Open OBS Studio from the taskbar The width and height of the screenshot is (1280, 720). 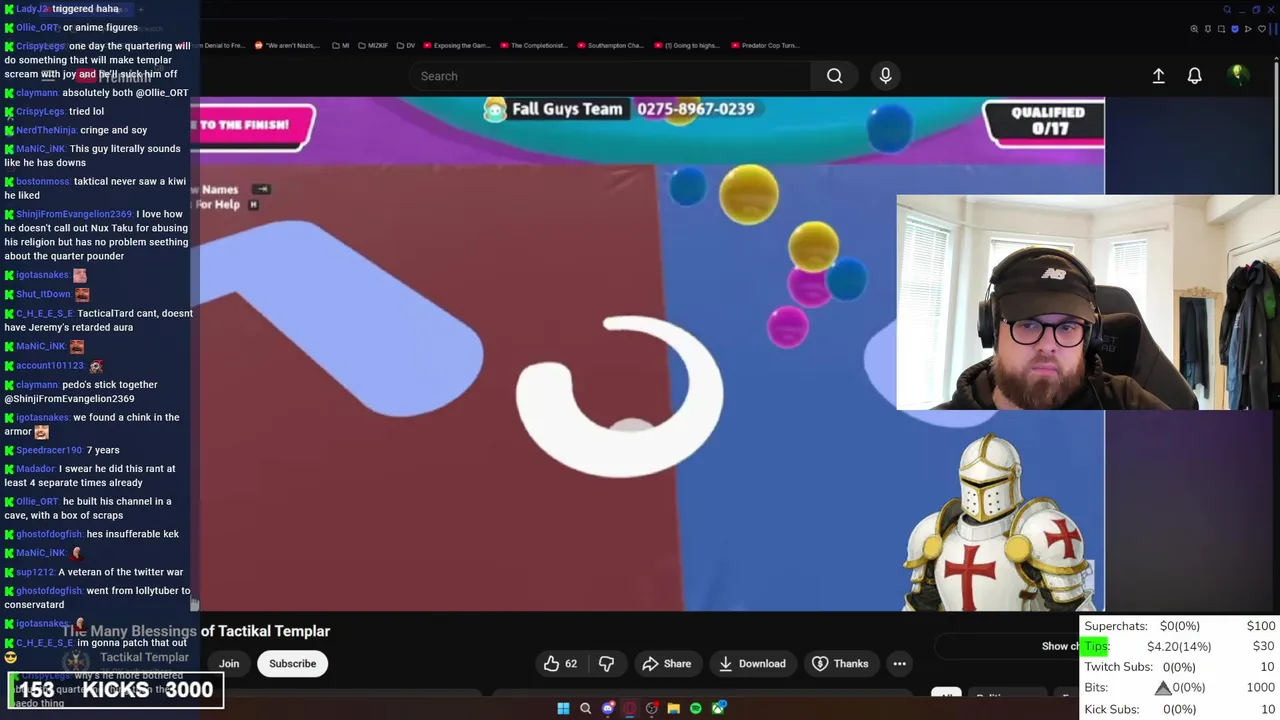[652, 708]
